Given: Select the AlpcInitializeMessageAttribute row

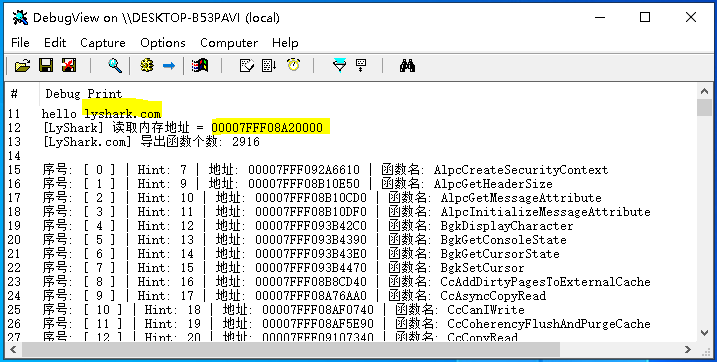Looking at the screenshot, I should [x=351, y=212].
